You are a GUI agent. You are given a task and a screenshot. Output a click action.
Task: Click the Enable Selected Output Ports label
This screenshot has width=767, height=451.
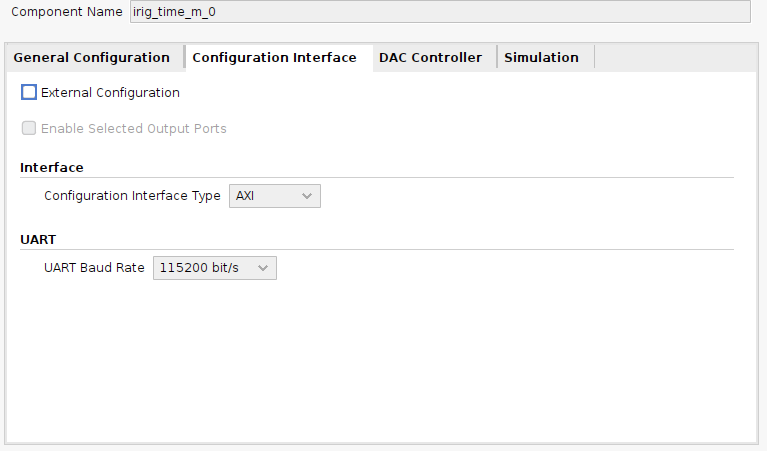[x=134, y=129]
